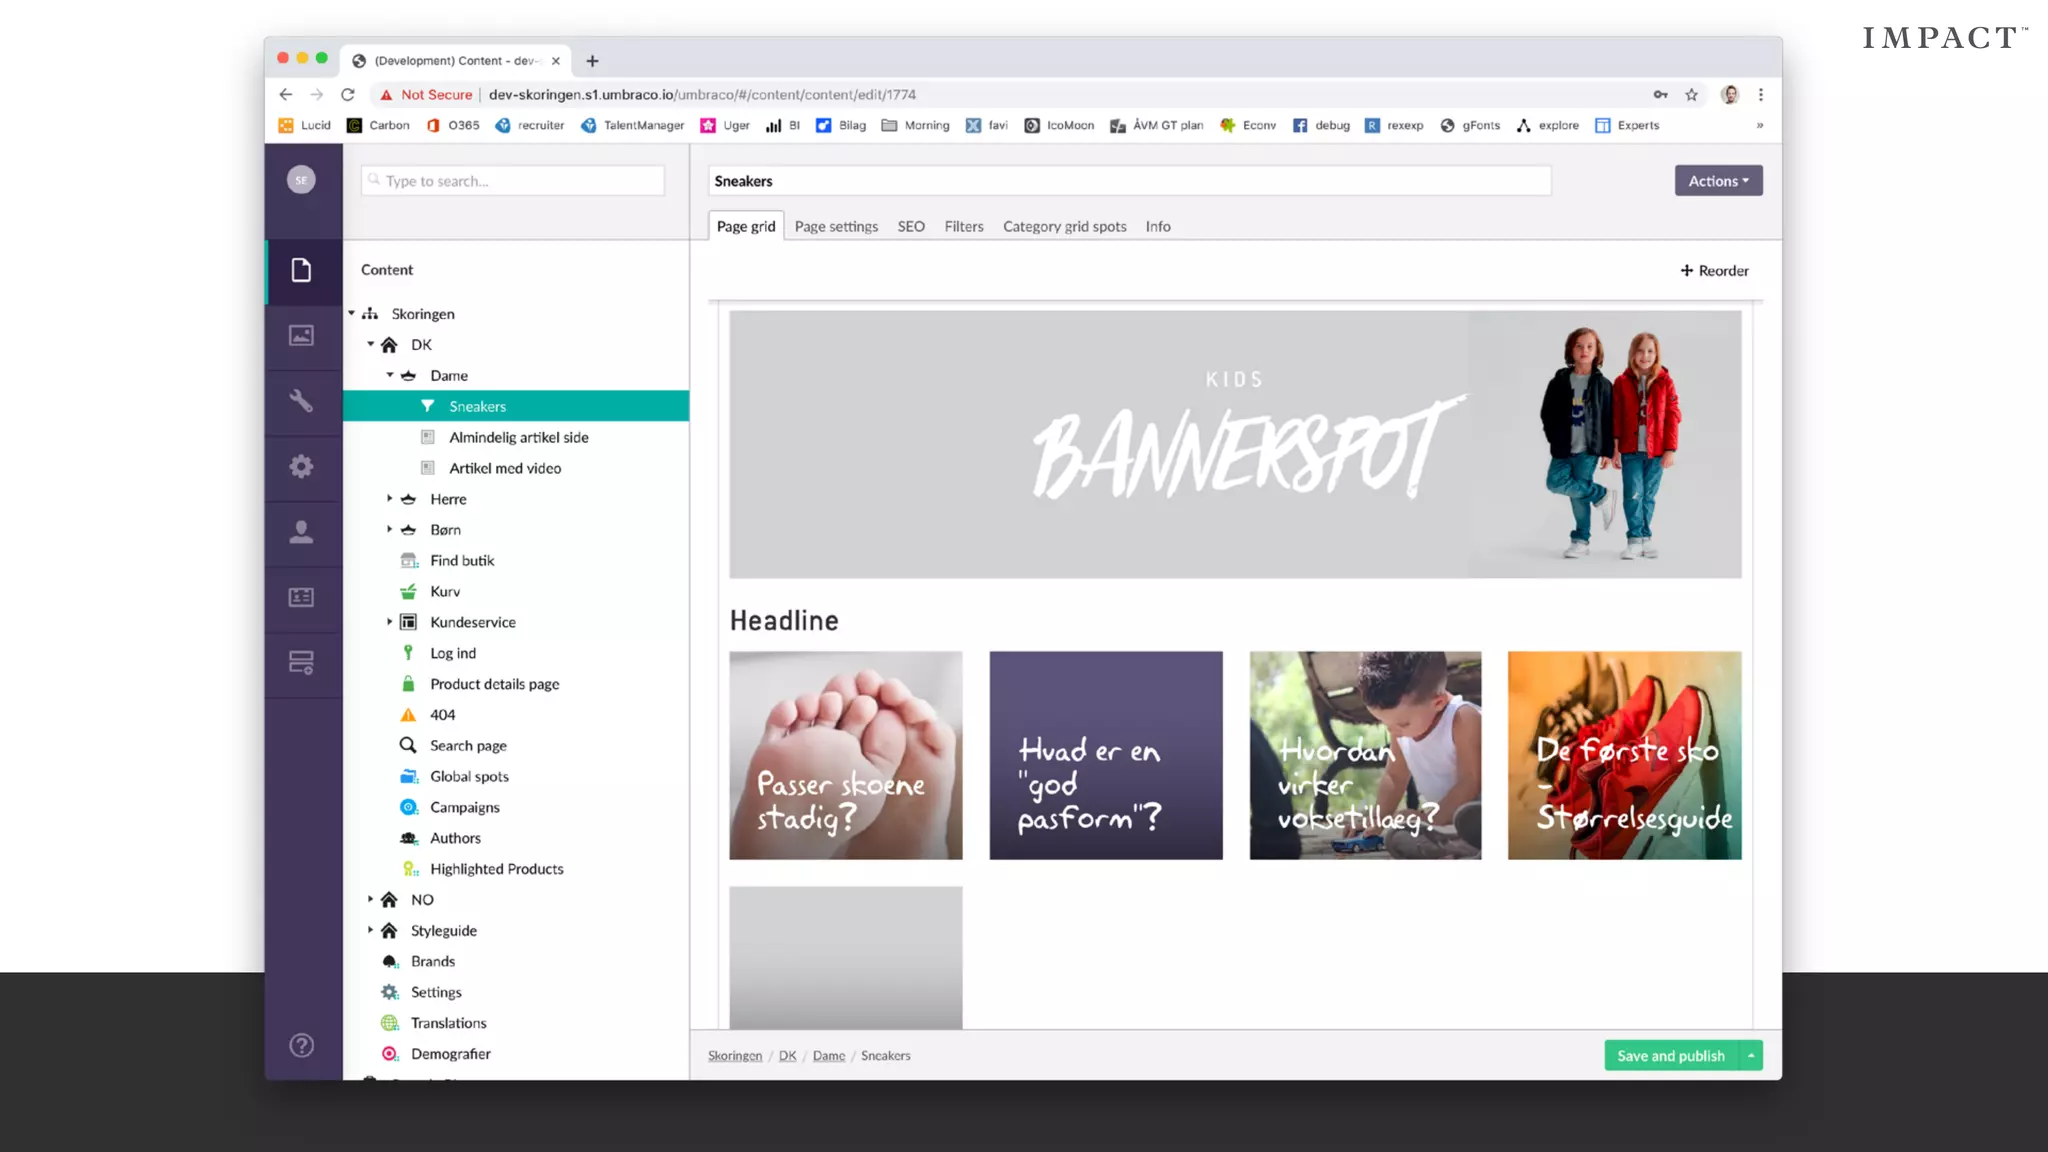Open the Save and publish arrow options
This screenshot has width=2048, height=1152.
(x=1751, y=1056)
